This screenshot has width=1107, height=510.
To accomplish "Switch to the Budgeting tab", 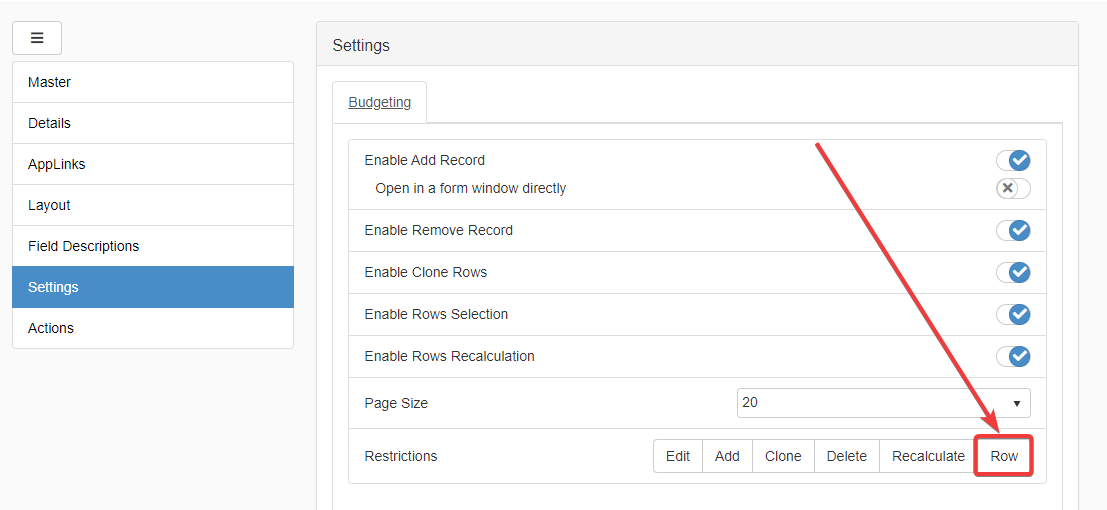I will tap(379, 102).
